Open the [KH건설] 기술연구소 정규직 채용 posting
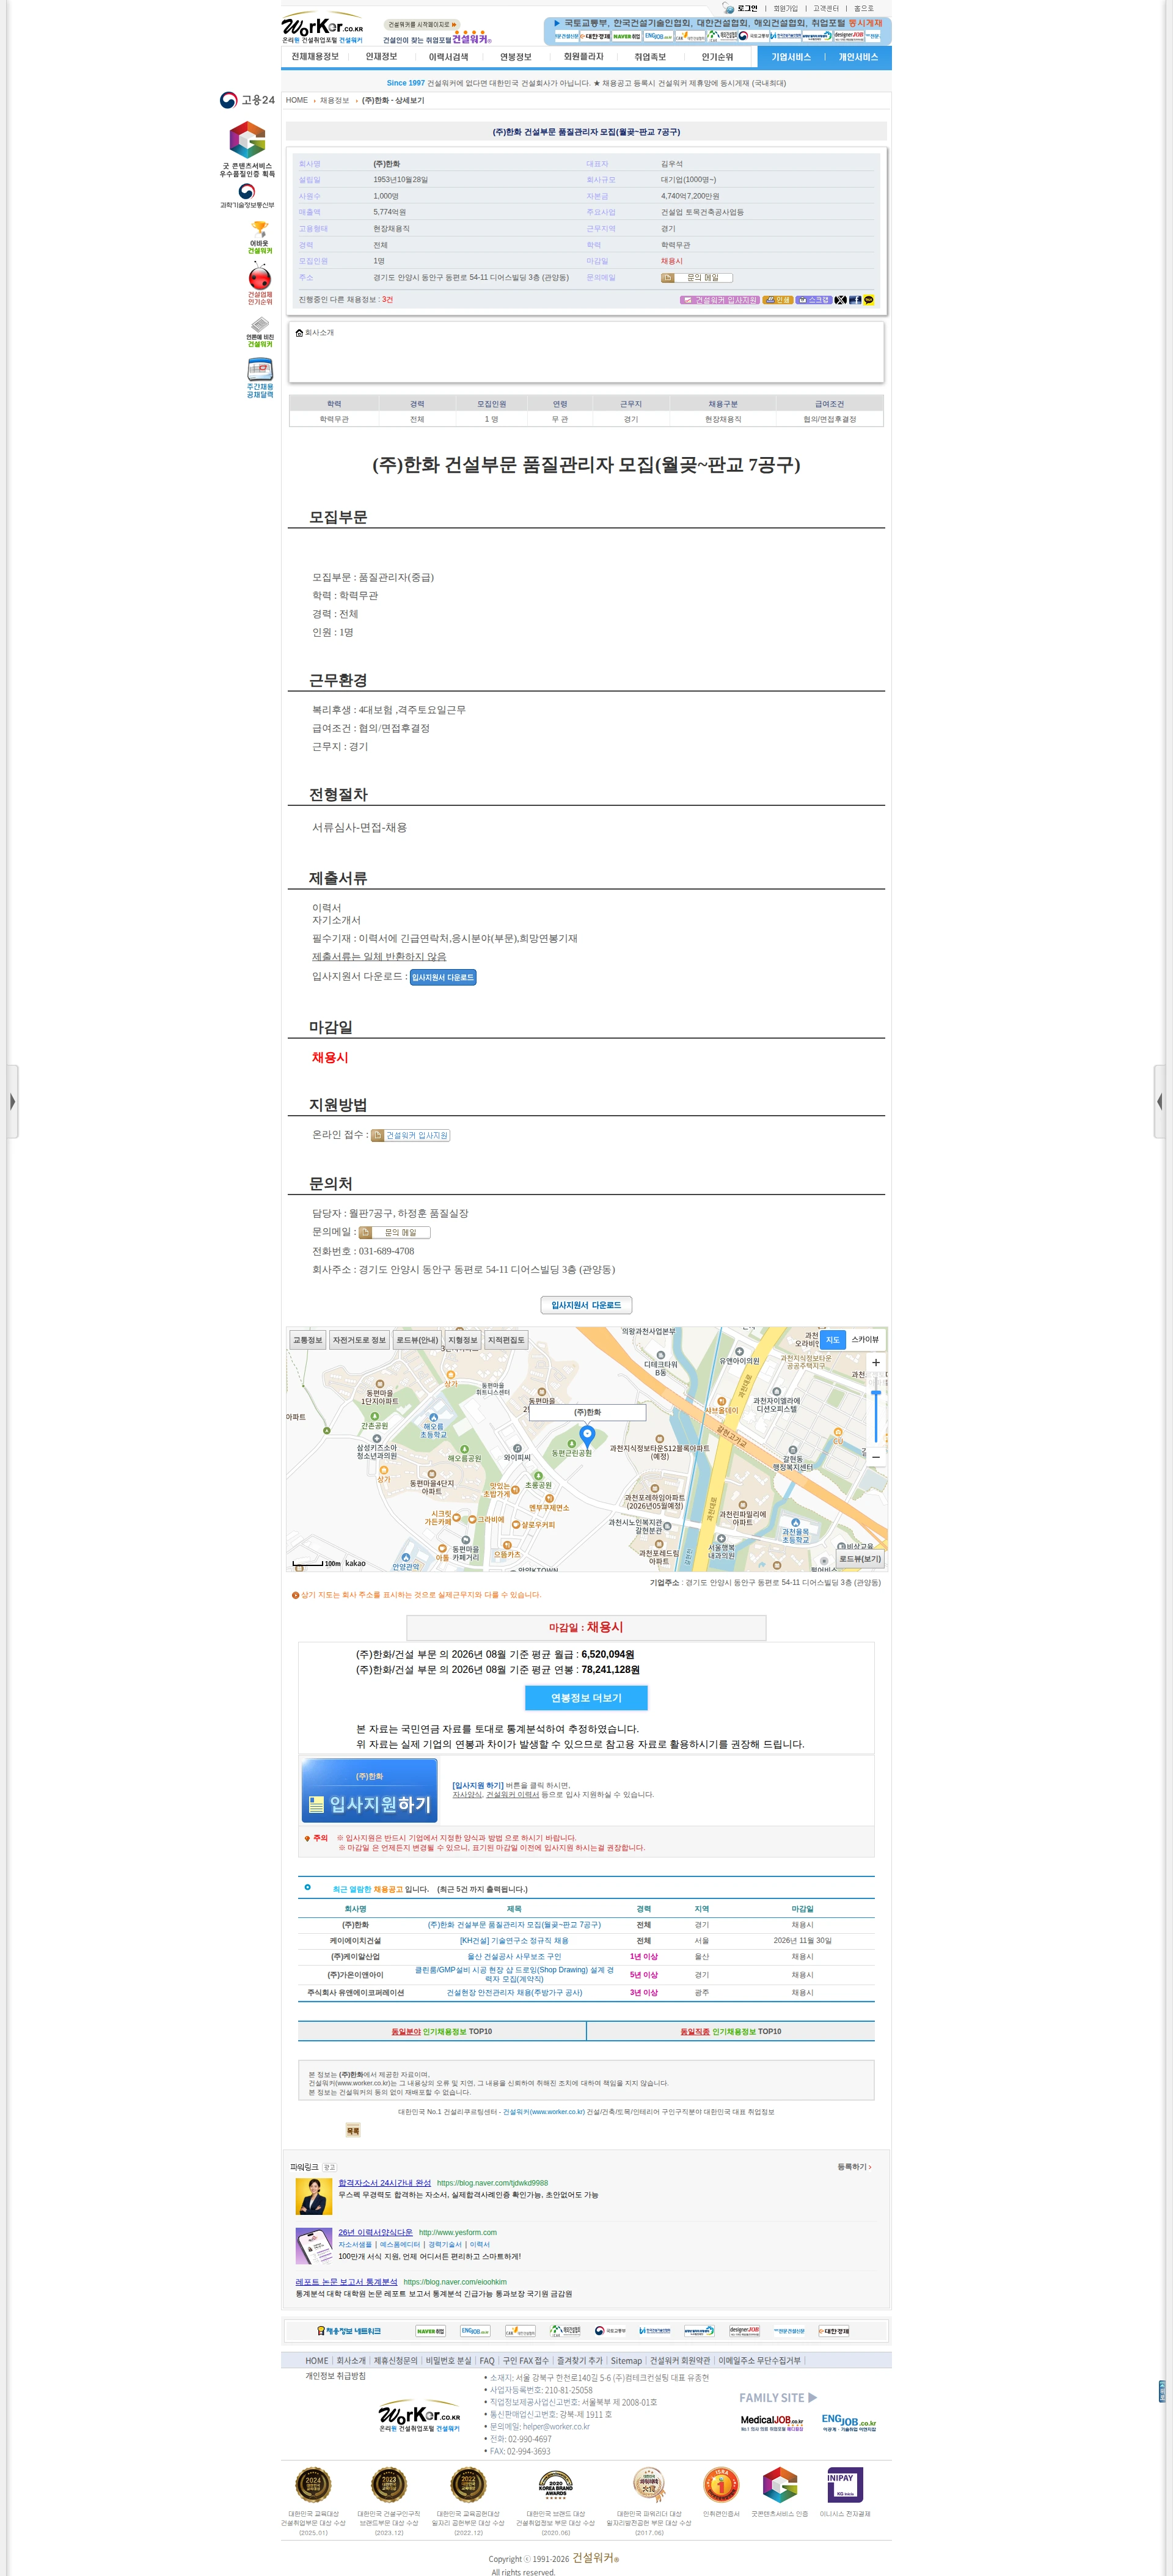 pos(514,1940)
